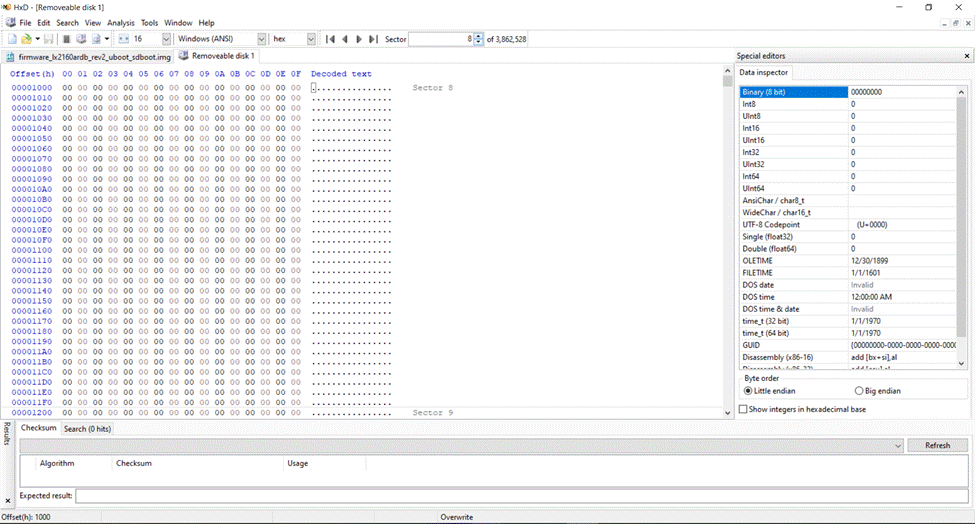Select the Data inspector tab
The height and width of the screenshot is (524, 975).
[764, 73]
